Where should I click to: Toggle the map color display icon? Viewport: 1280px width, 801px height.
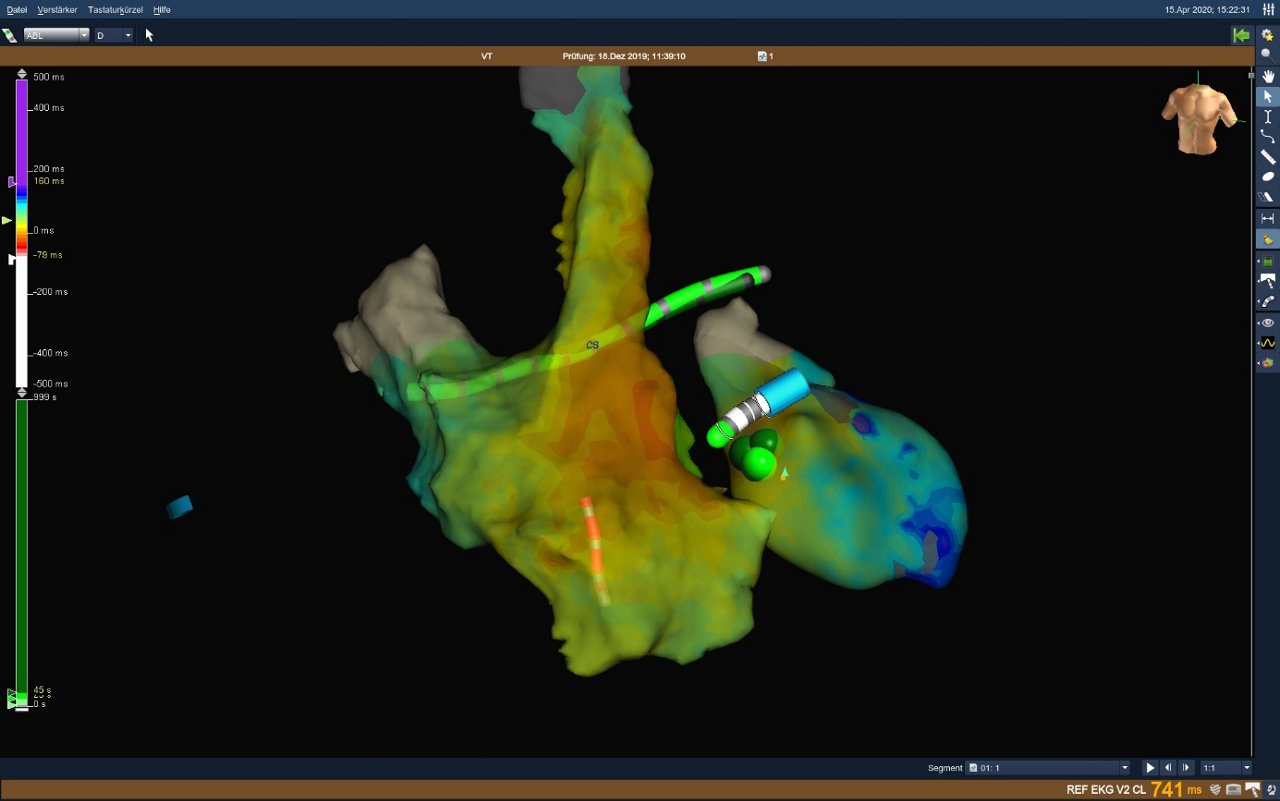point(1266,363)
